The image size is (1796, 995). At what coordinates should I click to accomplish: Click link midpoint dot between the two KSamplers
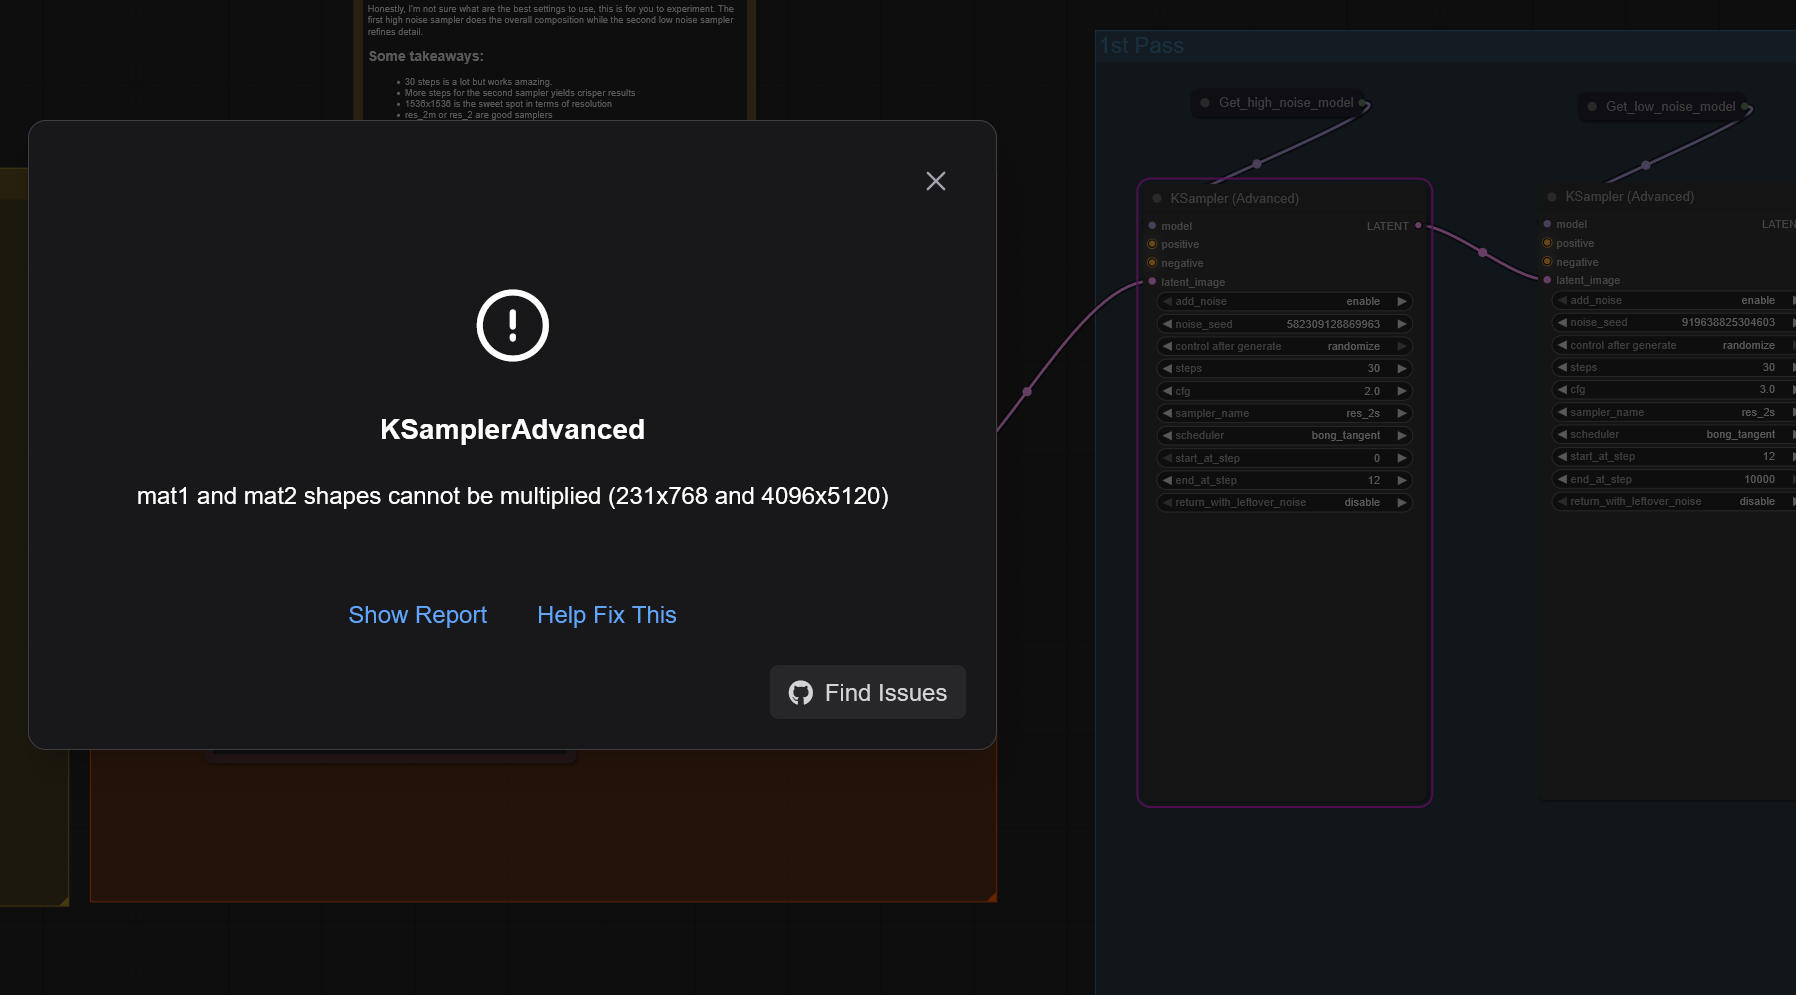[x=1482, y=252]
